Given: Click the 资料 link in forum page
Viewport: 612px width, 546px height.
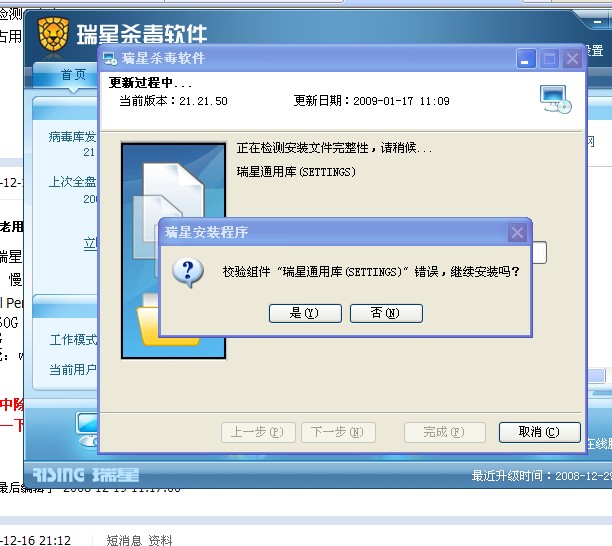Looking at the screenshot, I should click(160, 540).
